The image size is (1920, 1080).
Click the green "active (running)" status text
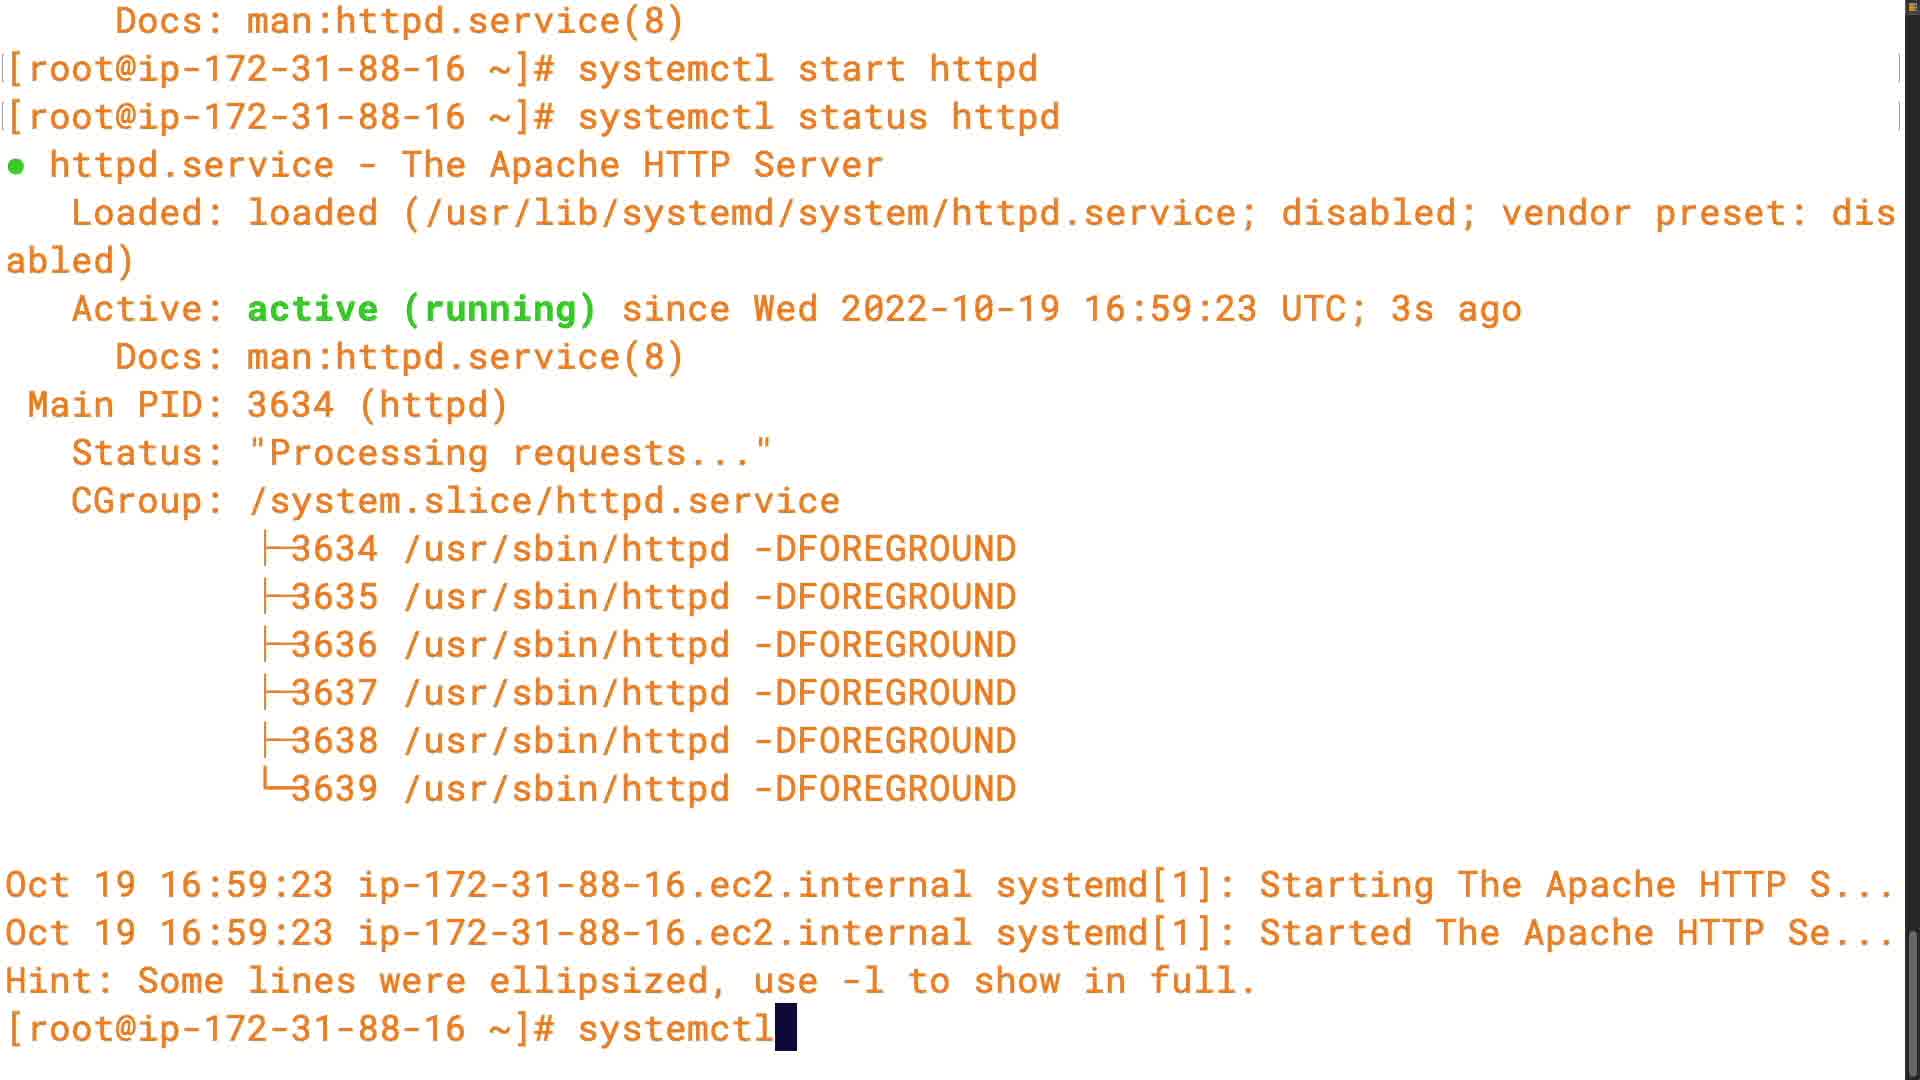[x=421, y=309]
